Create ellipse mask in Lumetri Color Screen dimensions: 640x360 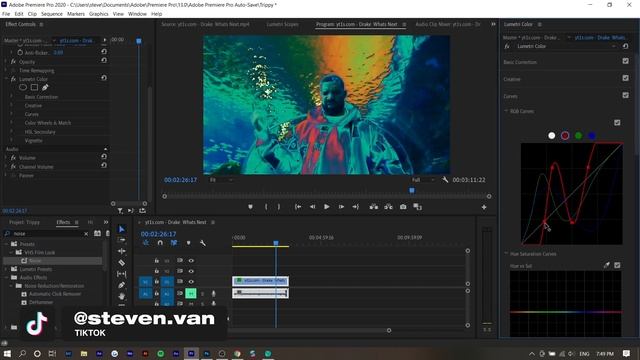tap(23, 87)
